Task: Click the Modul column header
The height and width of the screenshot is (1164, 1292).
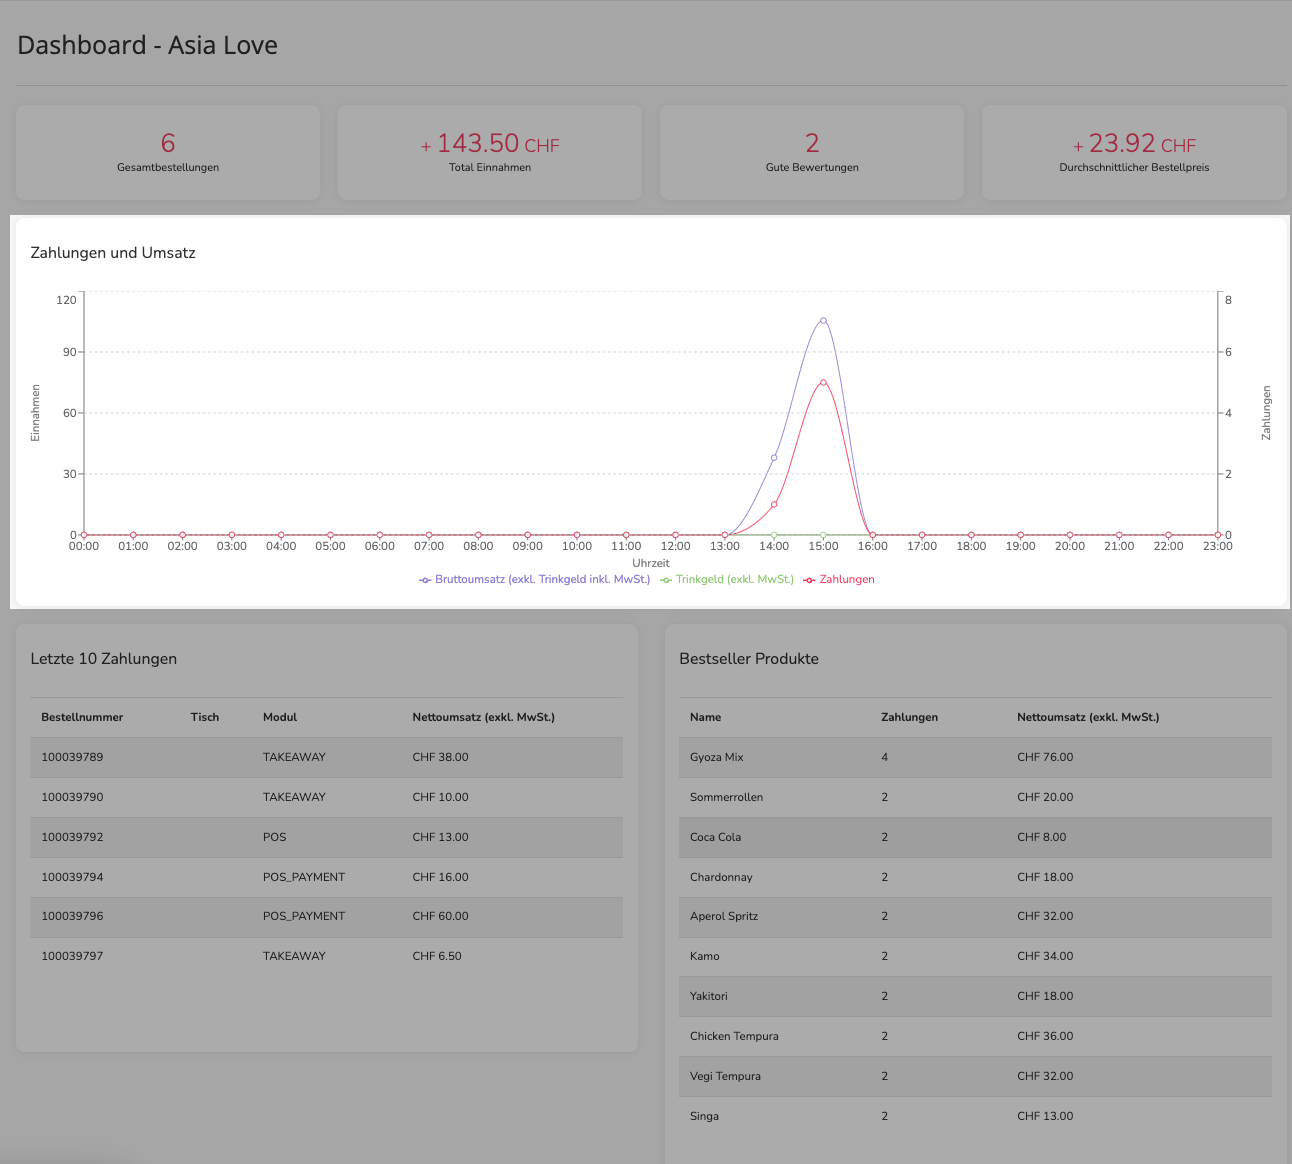Action: pyautogui.click(x=280, y=717)
